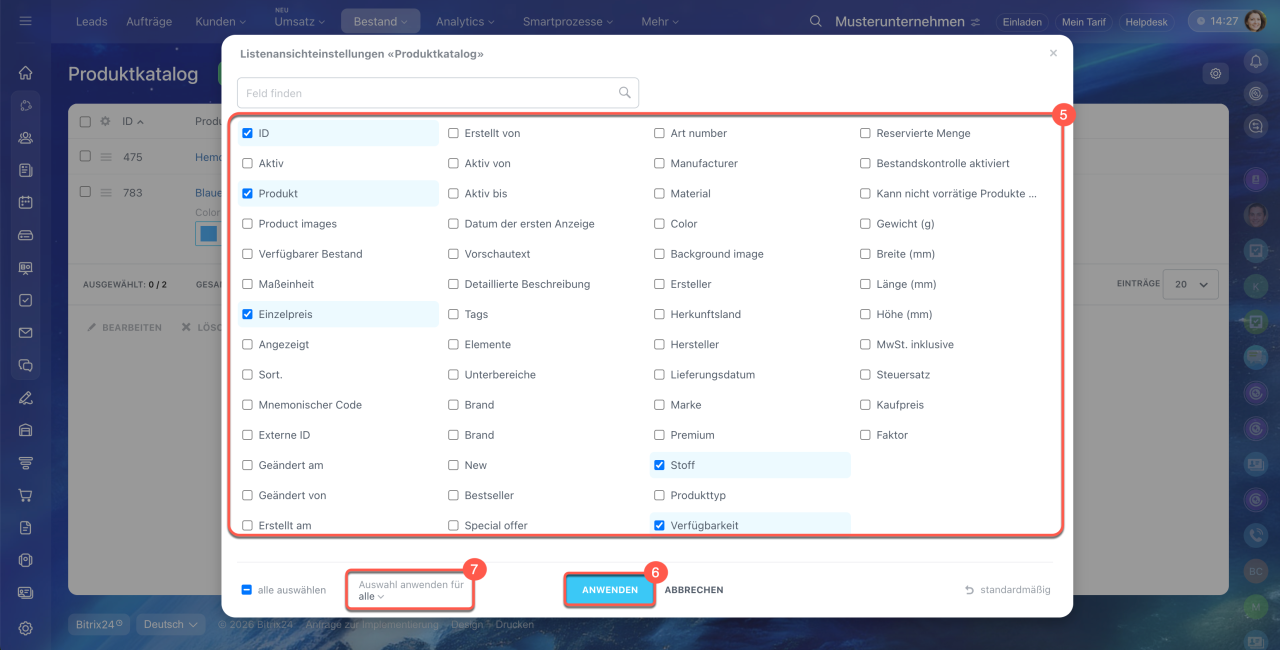This screenshot has height=650, width=1280.
Task: Close the list view settings dialog
Action: tap(1053, 54)
